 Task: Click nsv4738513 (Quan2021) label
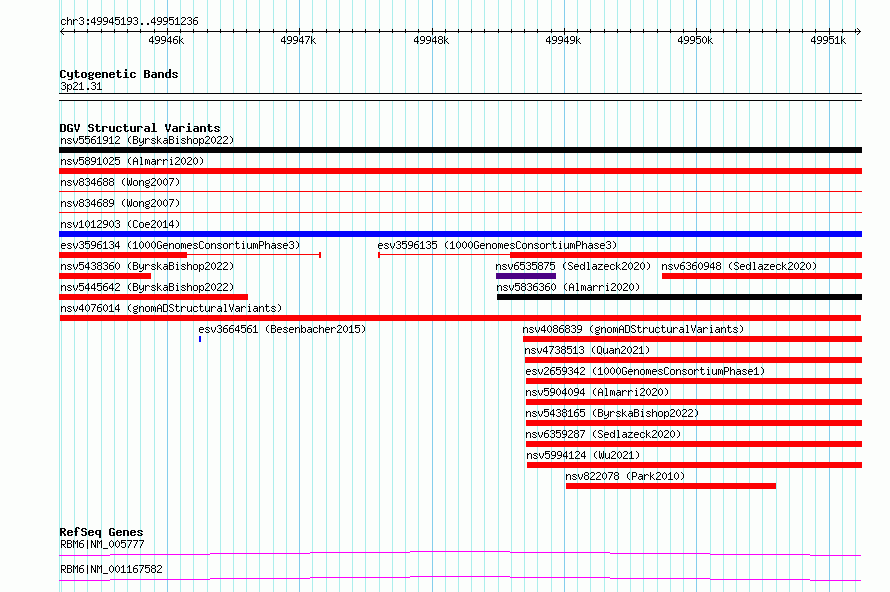tap(587, 350)
